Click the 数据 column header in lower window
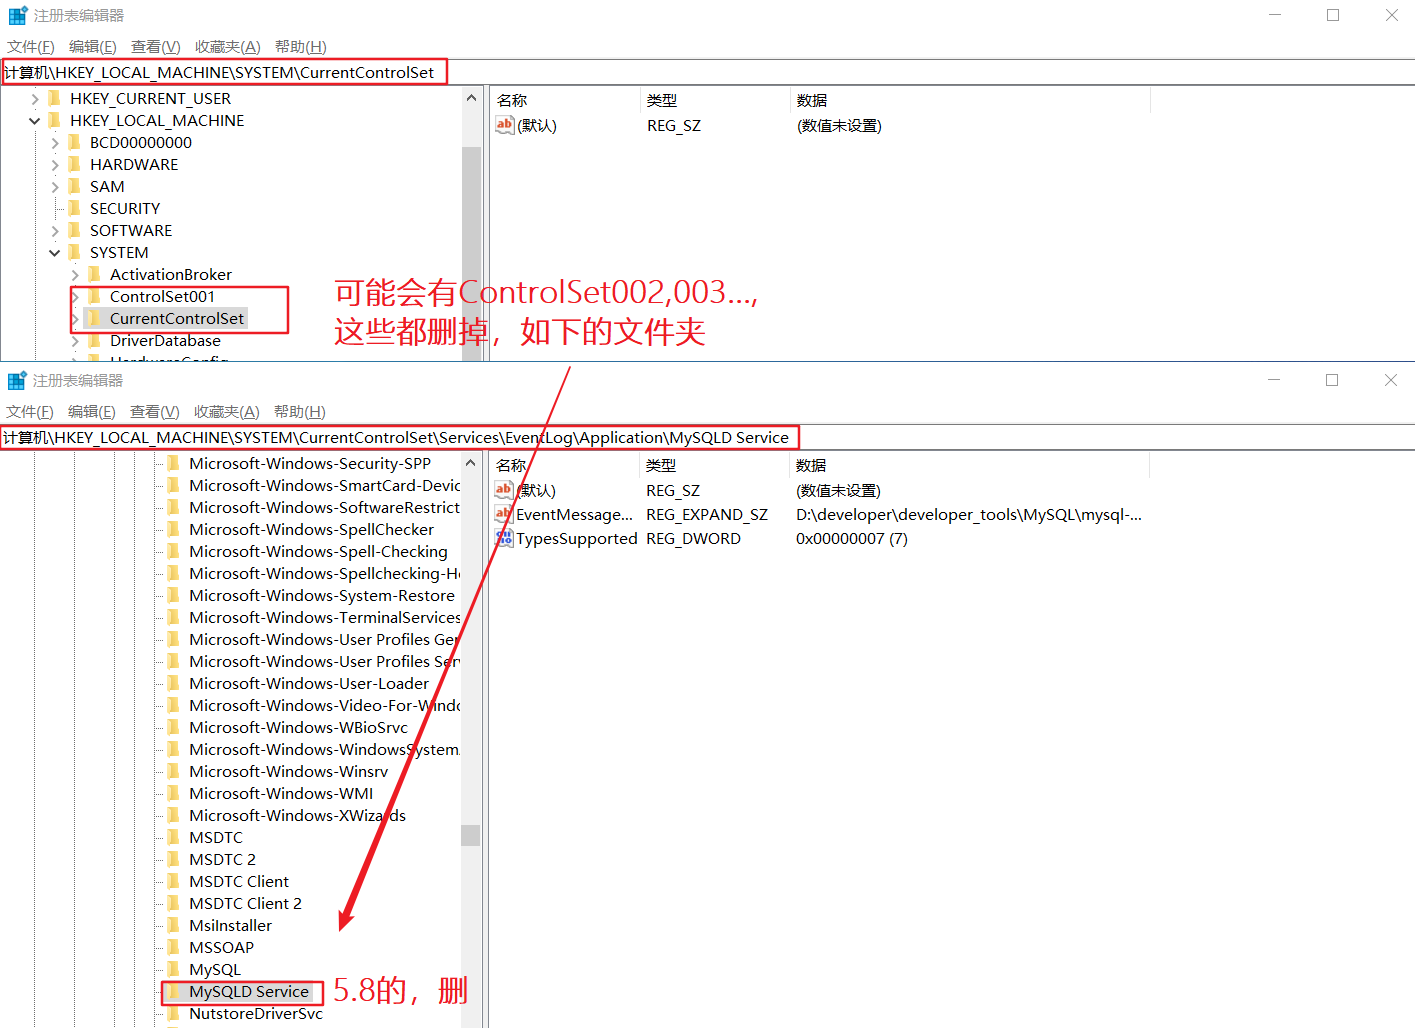 pyautogui.click(x=811, y=465)
